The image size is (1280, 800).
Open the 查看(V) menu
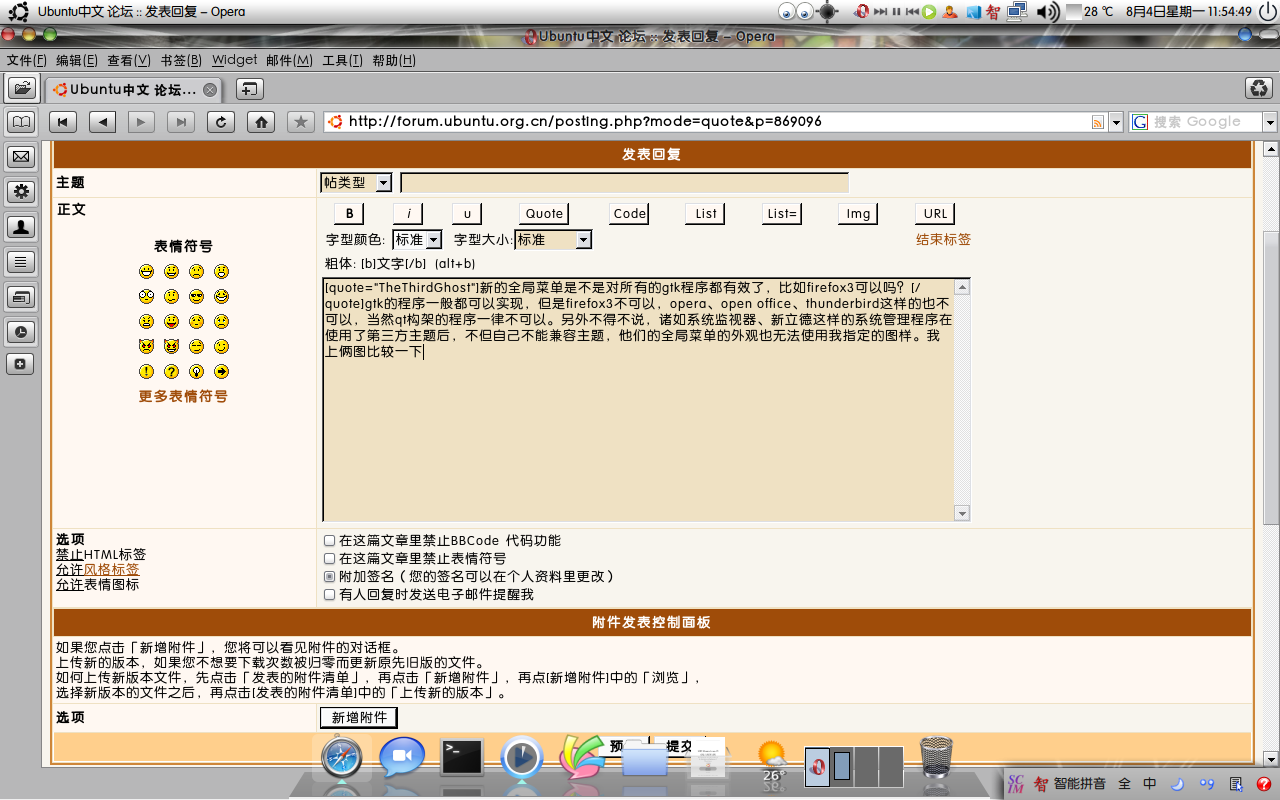coord(129,61)
